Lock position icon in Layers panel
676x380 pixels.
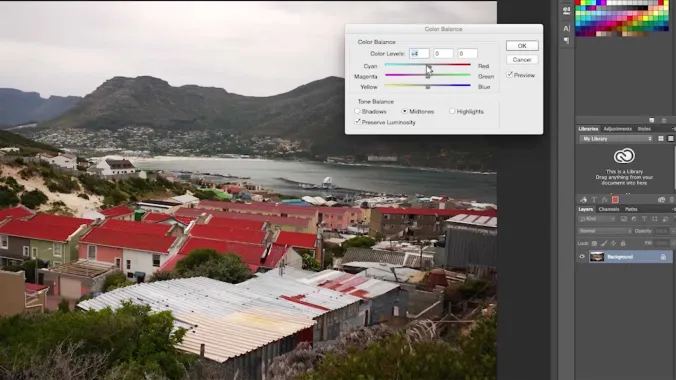[x=613, y=244]
